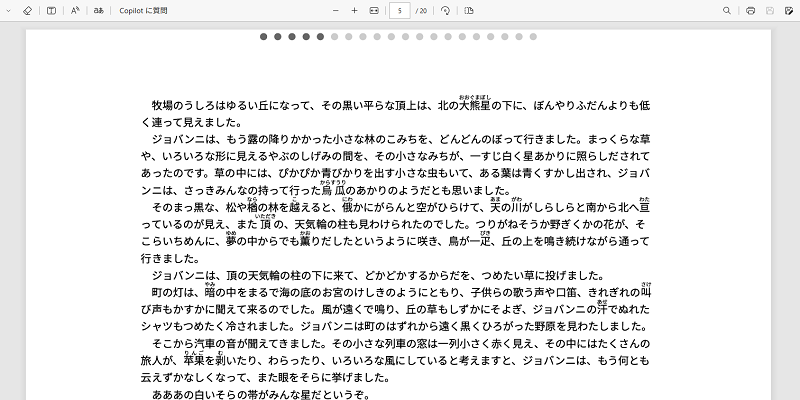Rotate the PDF page
800x400 pixels.
(445, 11)
